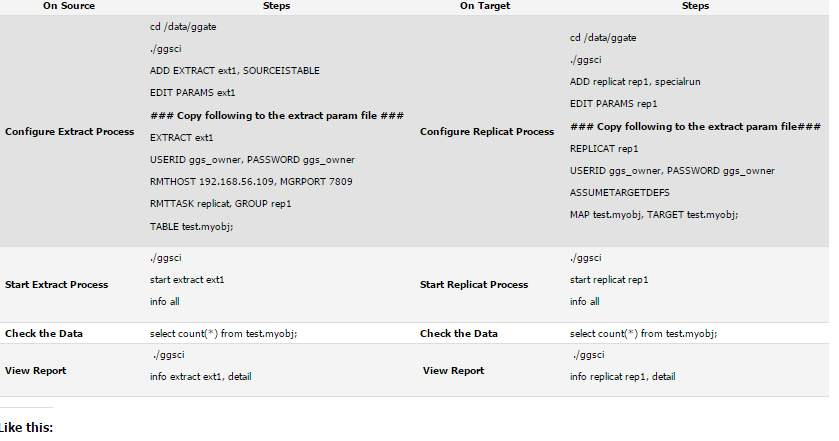Click the "info extract ext1, detail" command
Viewport: 839px width, 441px height.
pyautogui.click(x=201, y=376)
